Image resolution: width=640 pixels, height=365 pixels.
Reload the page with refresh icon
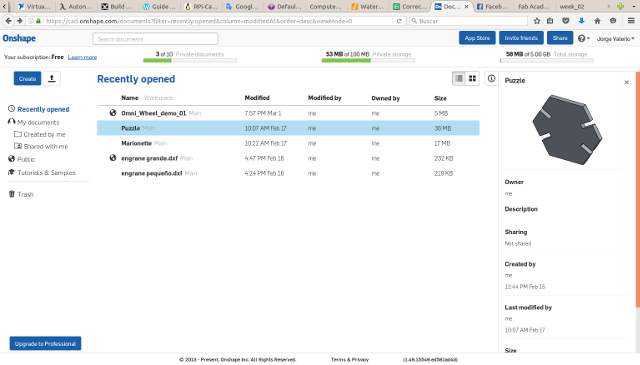[x=399, y=21]
